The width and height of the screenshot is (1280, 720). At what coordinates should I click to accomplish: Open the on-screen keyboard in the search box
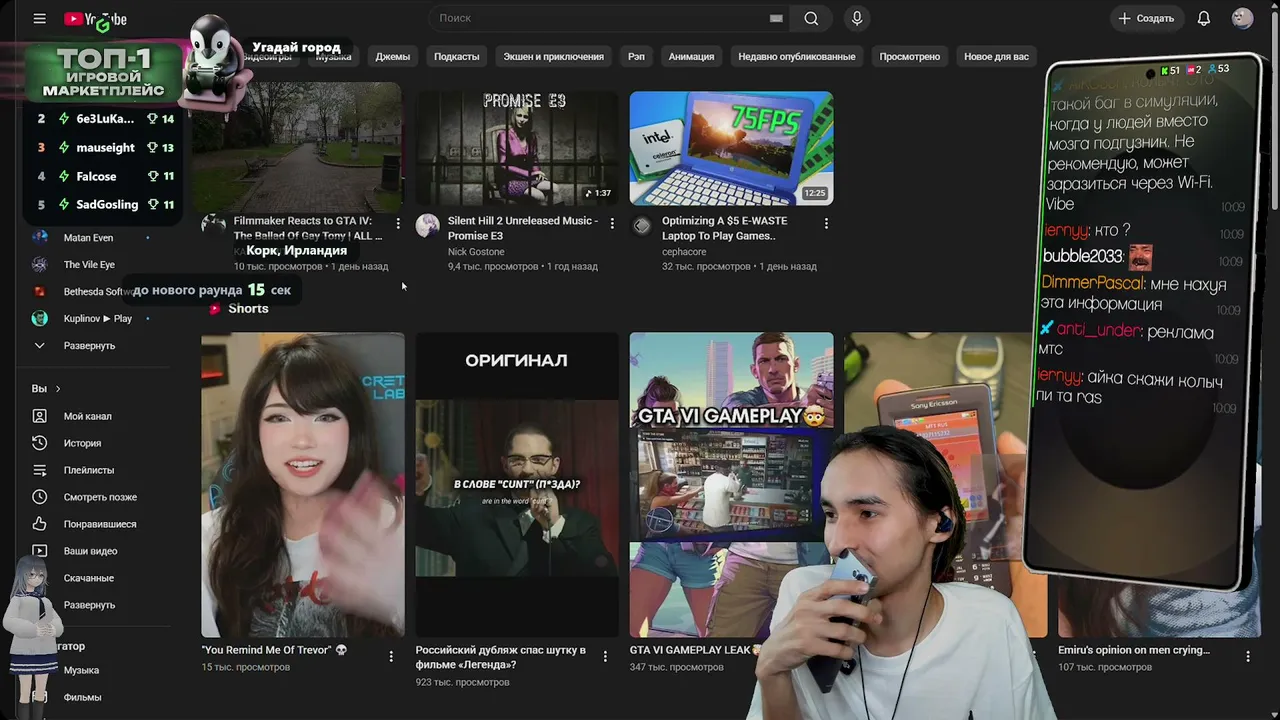coord(776,18)
